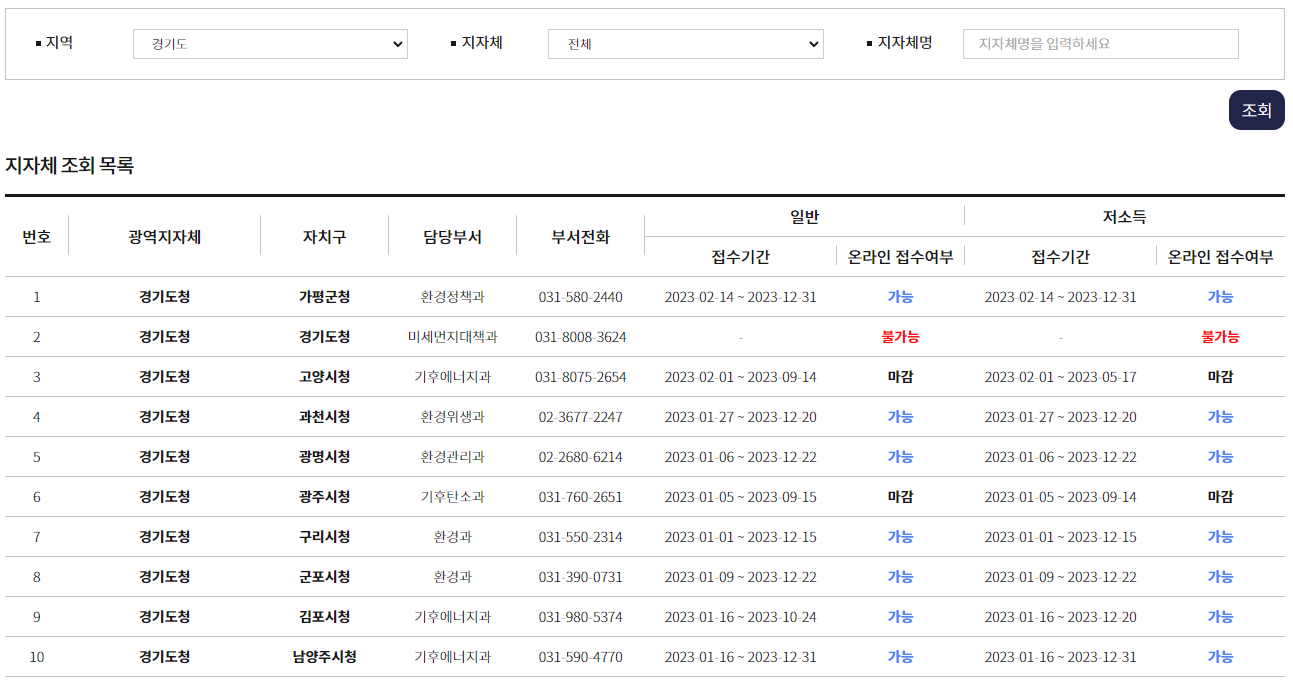Click phone number 031-390-0731
This screenshot has height=684, width=1293.
[580, 577]
